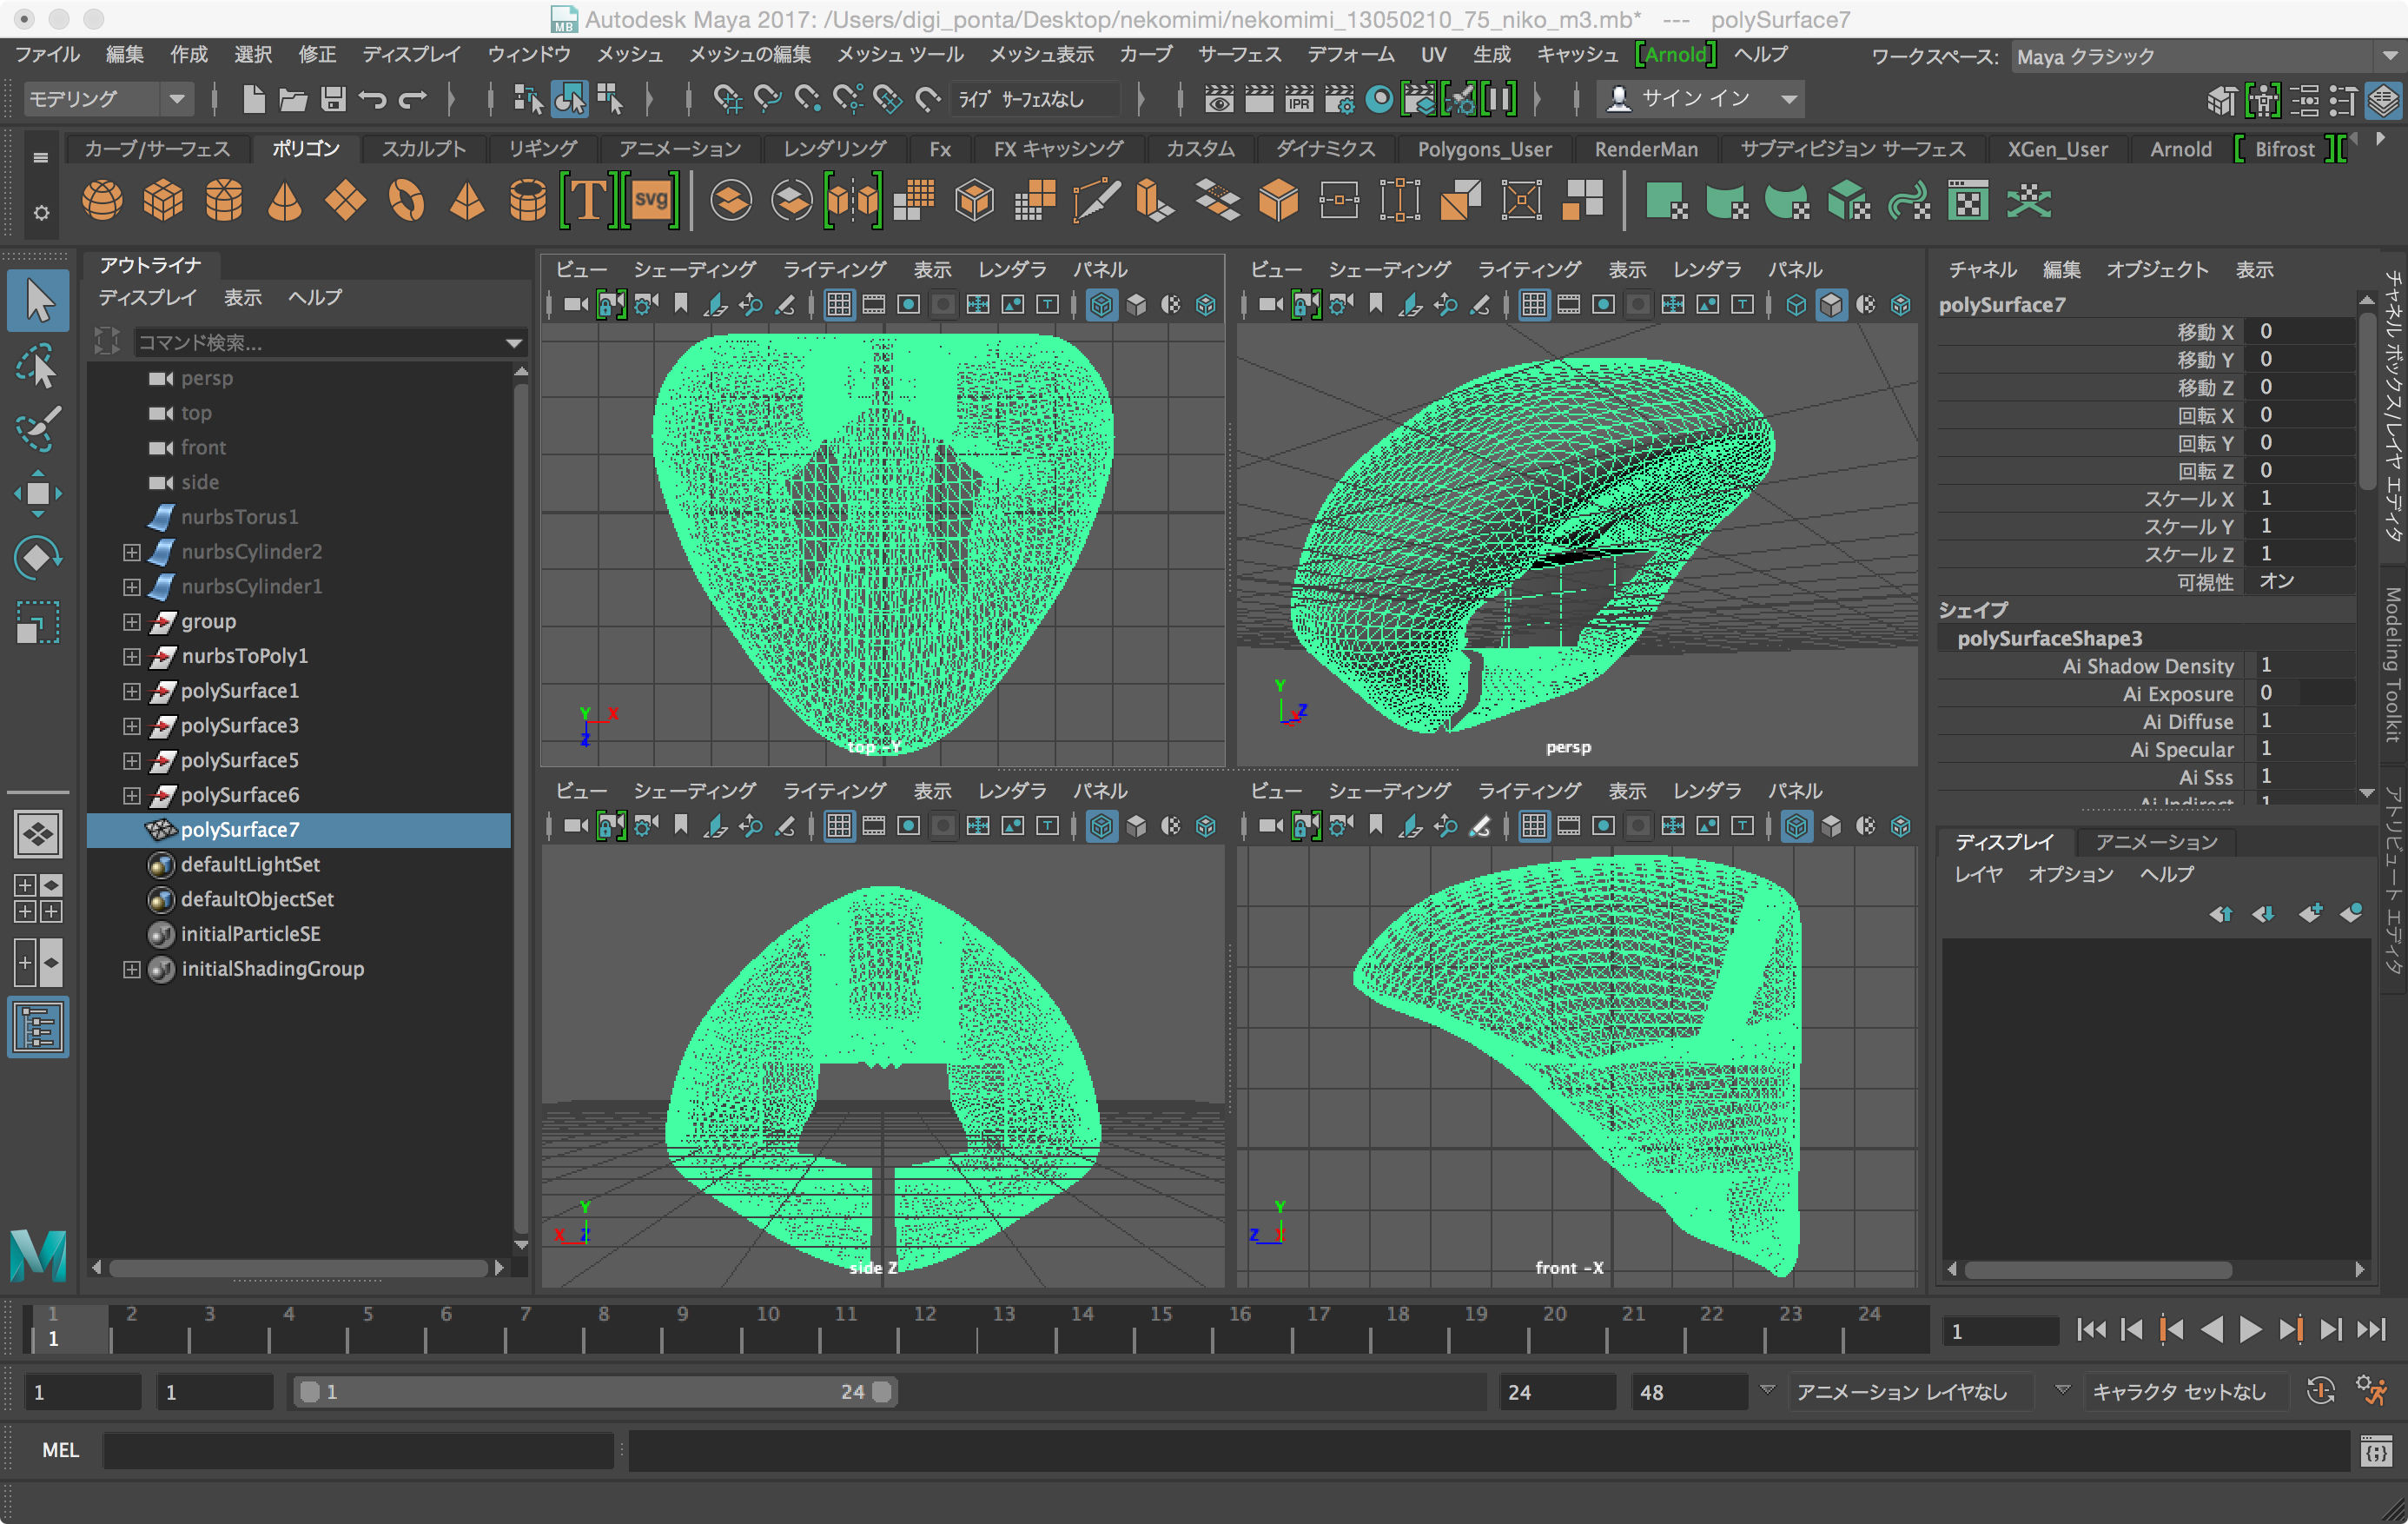Switch to the スカルプト shelf tab
The height and width of the screenshot is (1524, 2408).
(x=424, y=149)
